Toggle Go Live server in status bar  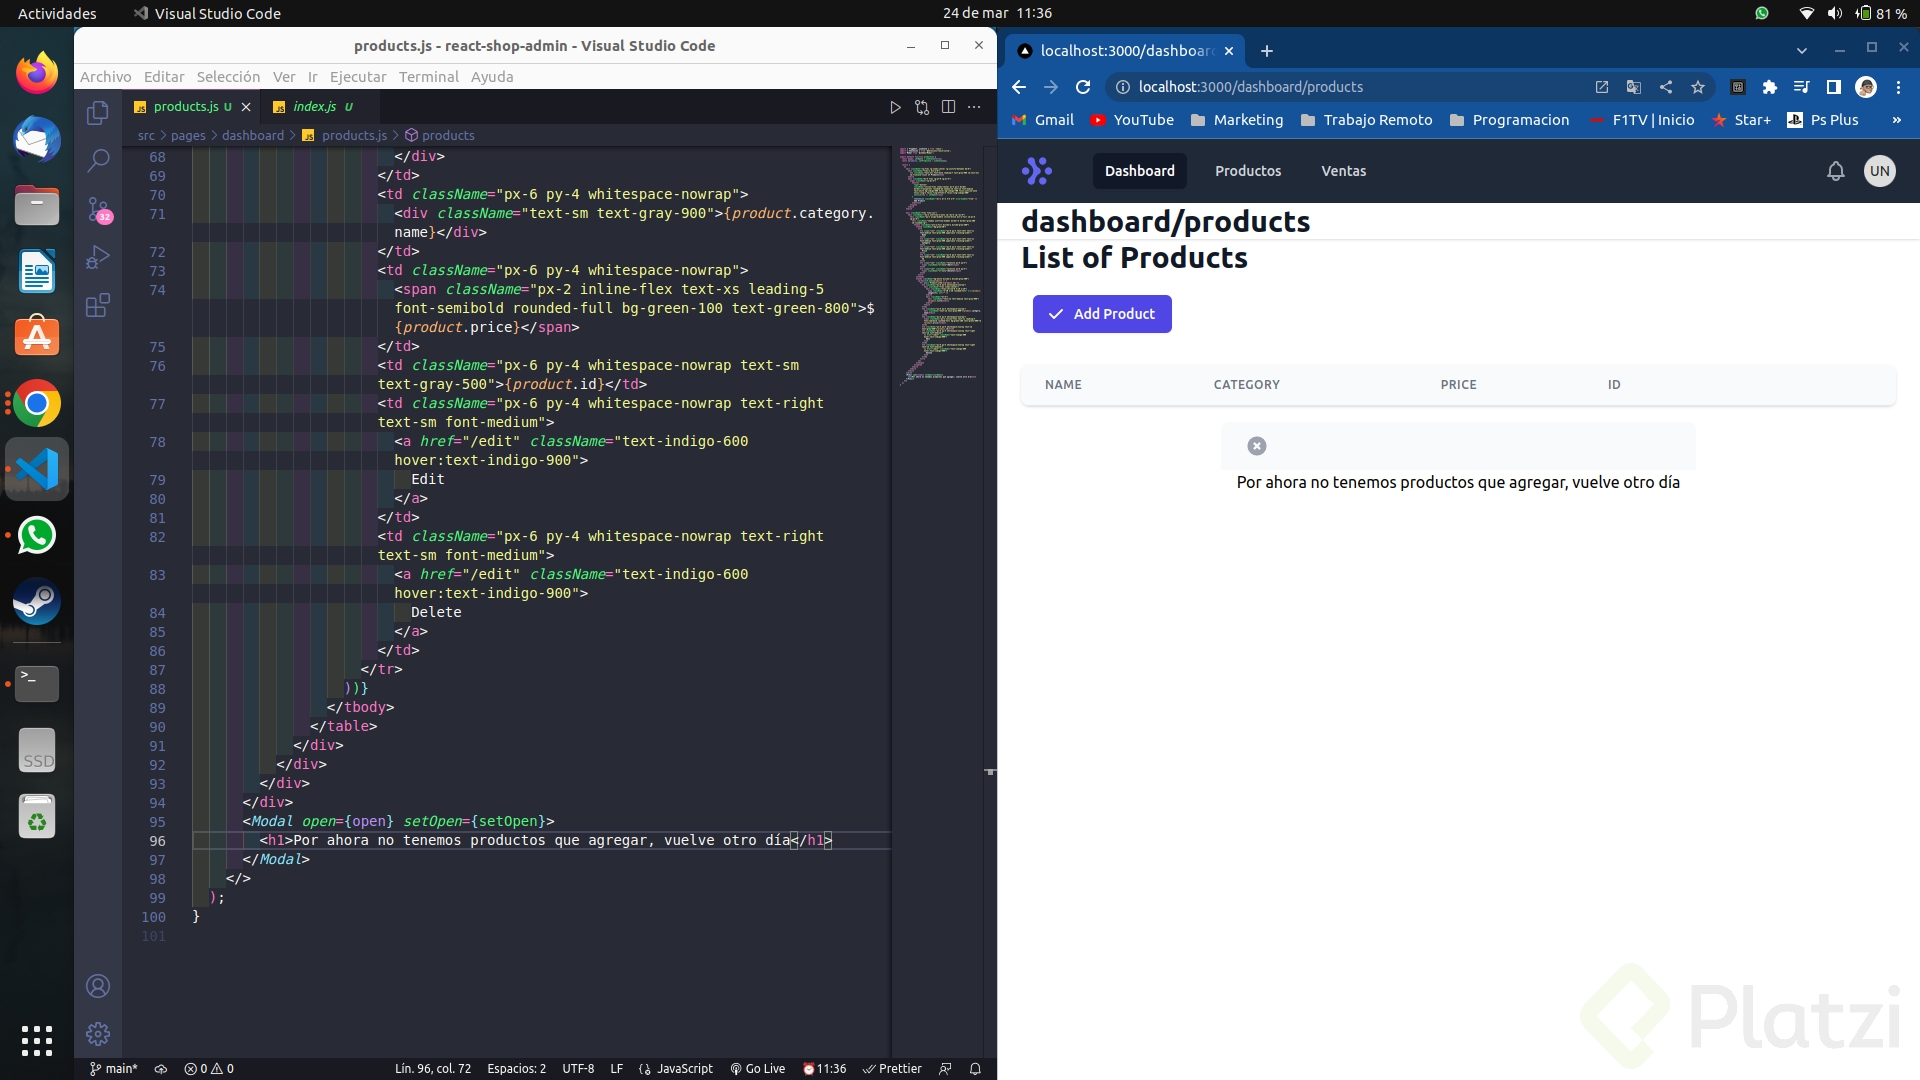tap(757, 1068)
